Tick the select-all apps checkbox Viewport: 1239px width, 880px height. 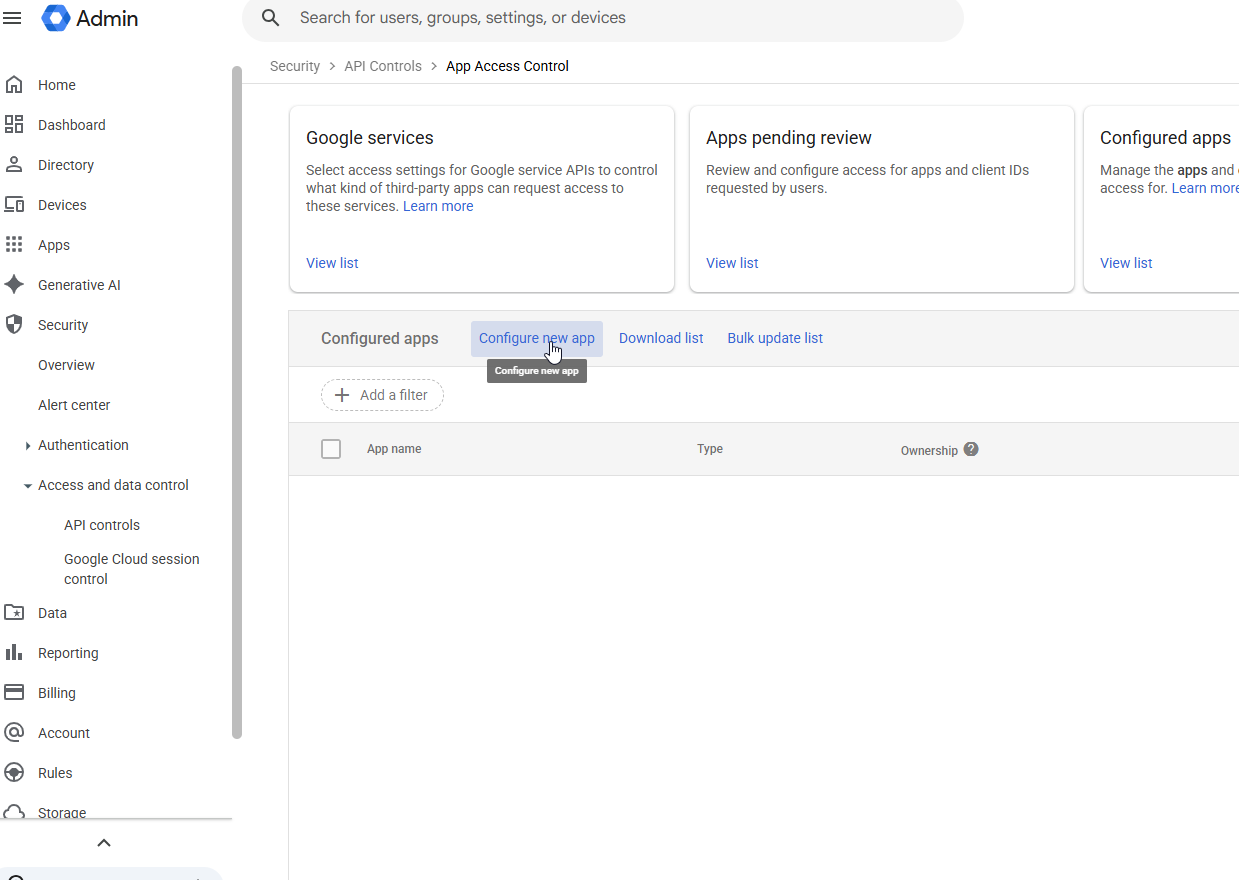click(x=331, y=449)
